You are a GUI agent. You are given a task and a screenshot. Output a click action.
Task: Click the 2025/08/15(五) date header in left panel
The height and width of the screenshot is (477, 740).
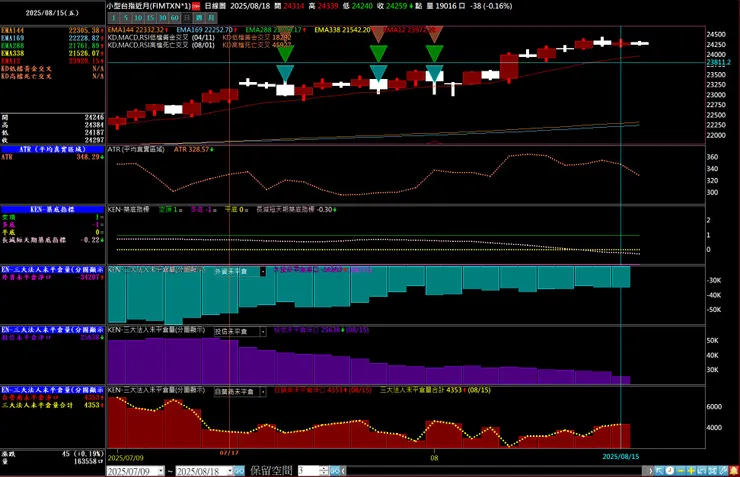click(52, 13)
